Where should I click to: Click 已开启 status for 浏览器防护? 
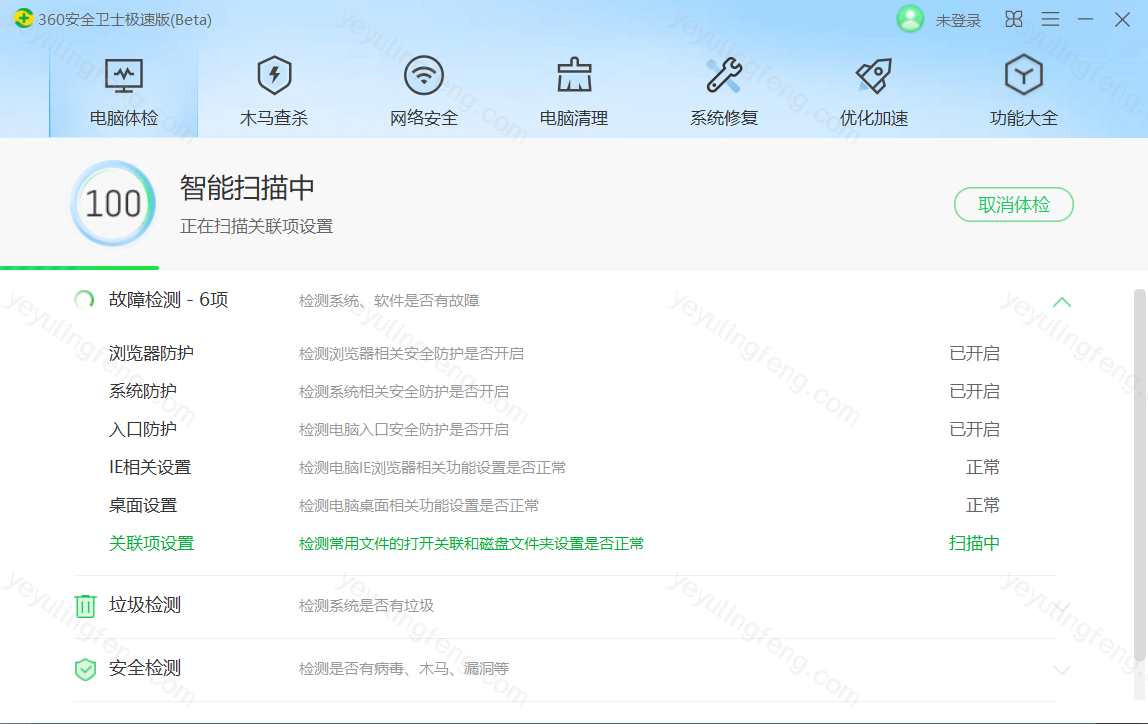click(x=974, y=354)
